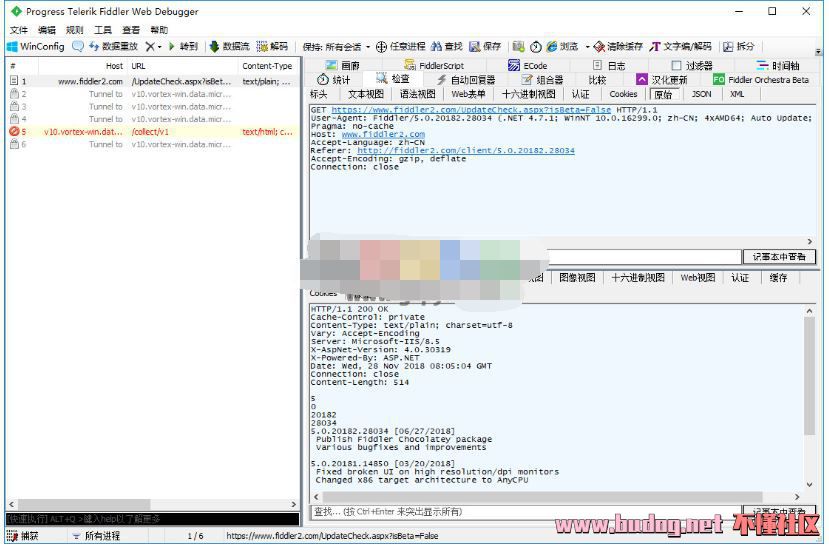Click the 数据重放 replay button
This screenshot has width=829, height=545.
[114, 47]
